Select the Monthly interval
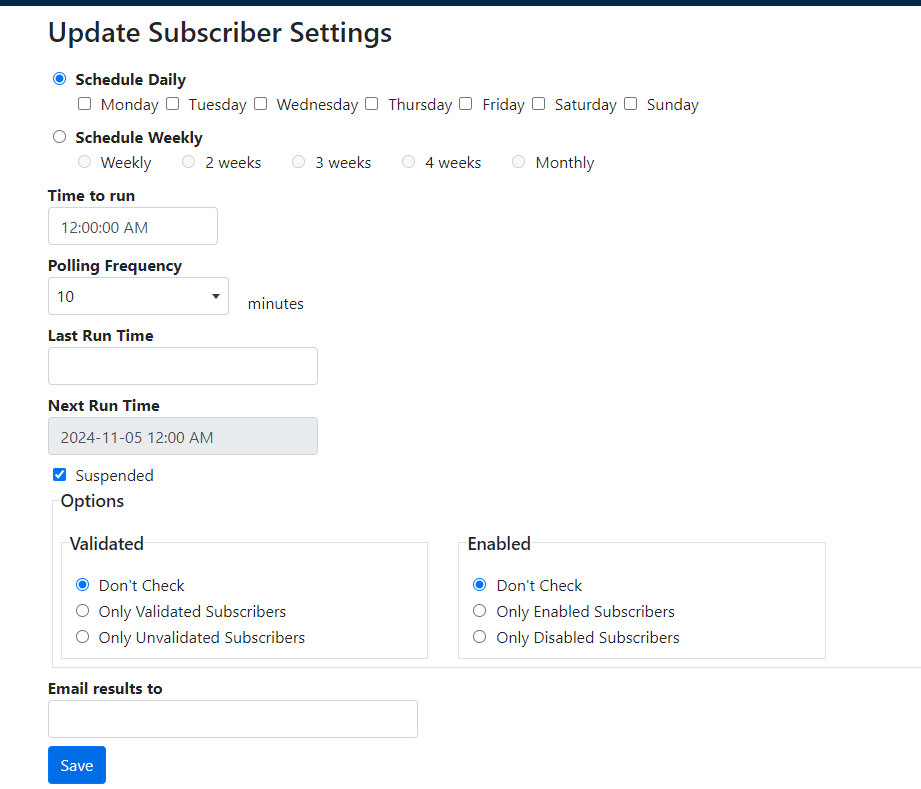 518,161
